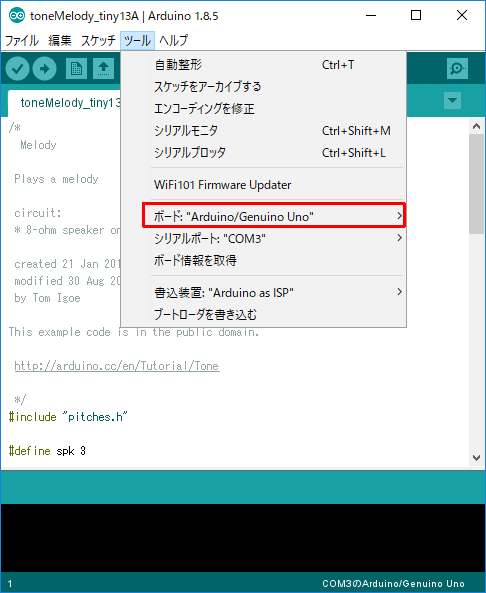Screen dimensions: 486x593
Task: Click the editor scrollbar down arrow
Action: tap(477, 458)
